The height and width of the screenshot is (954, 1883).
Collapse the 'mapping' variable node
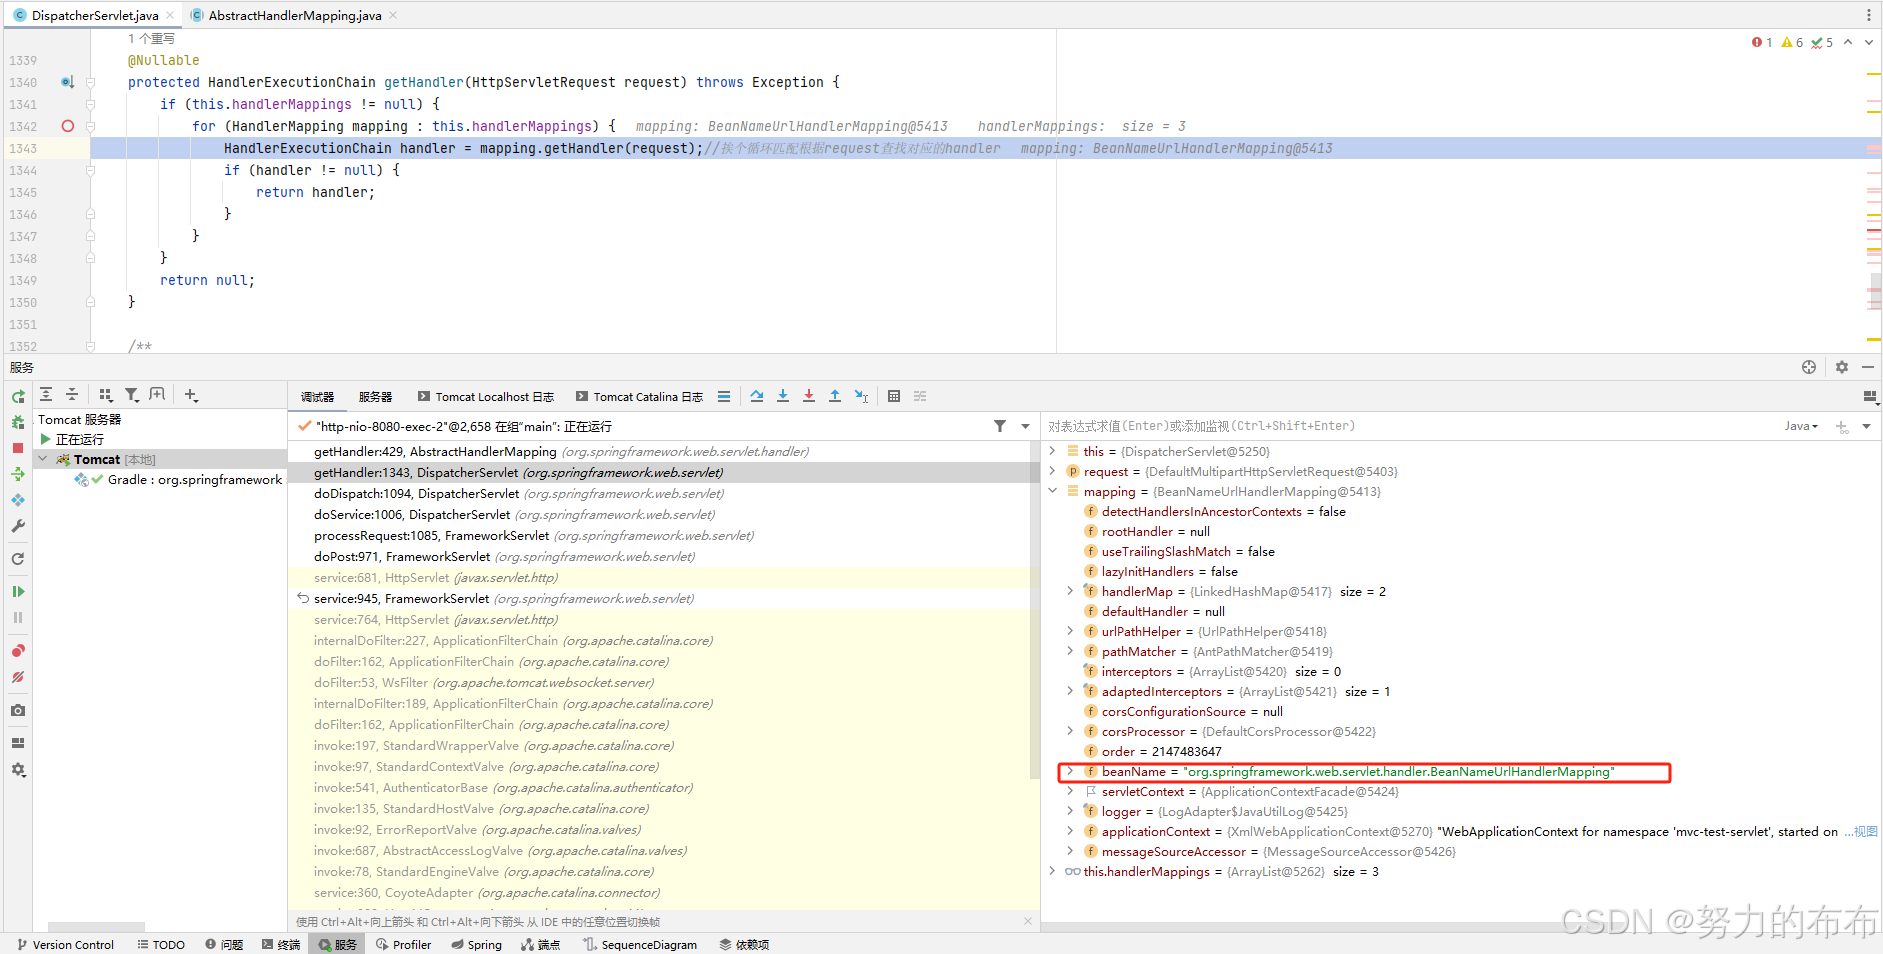(x=1052, y=491)
